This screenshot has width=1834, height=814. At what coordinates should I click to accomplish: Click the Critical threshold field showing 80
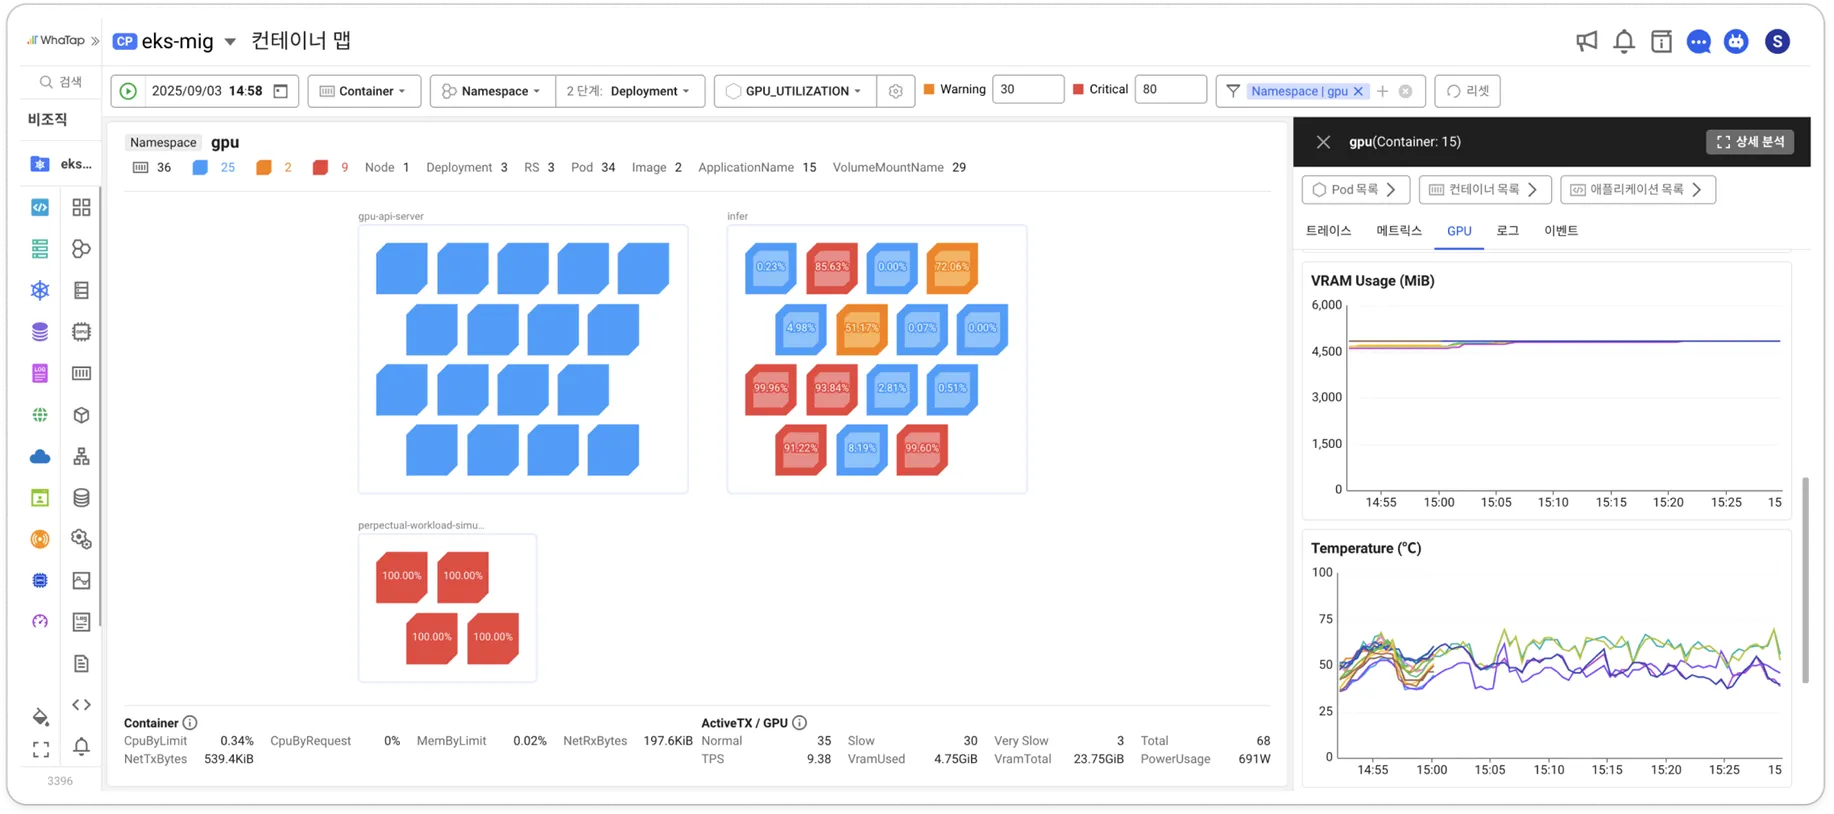coord(1170,90)
